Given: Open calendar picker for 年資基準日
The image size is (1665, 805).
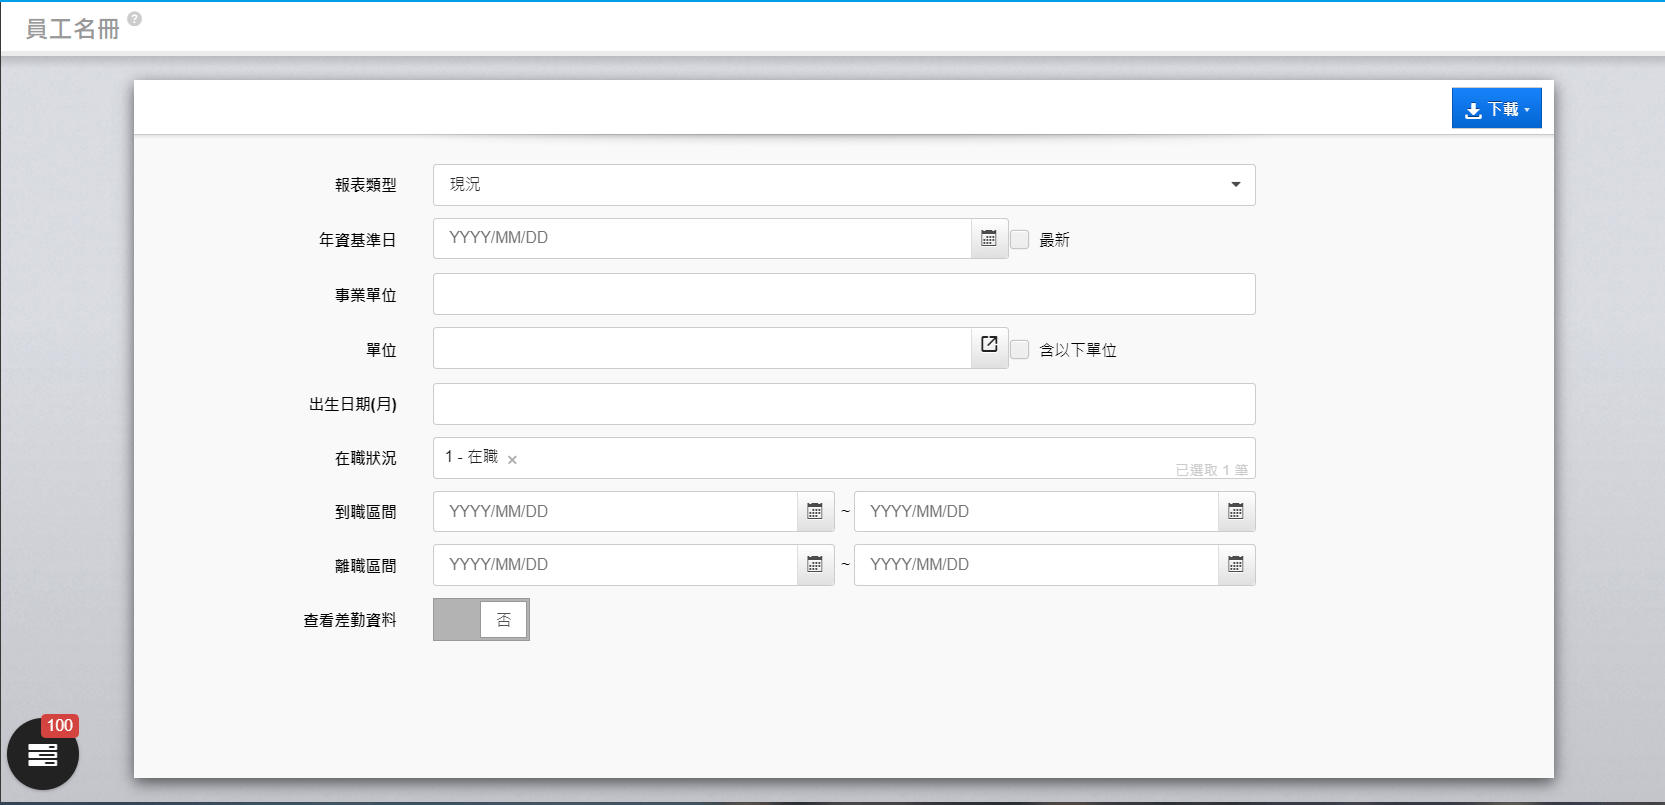Looking at the screenshot, I should [989, 239].
